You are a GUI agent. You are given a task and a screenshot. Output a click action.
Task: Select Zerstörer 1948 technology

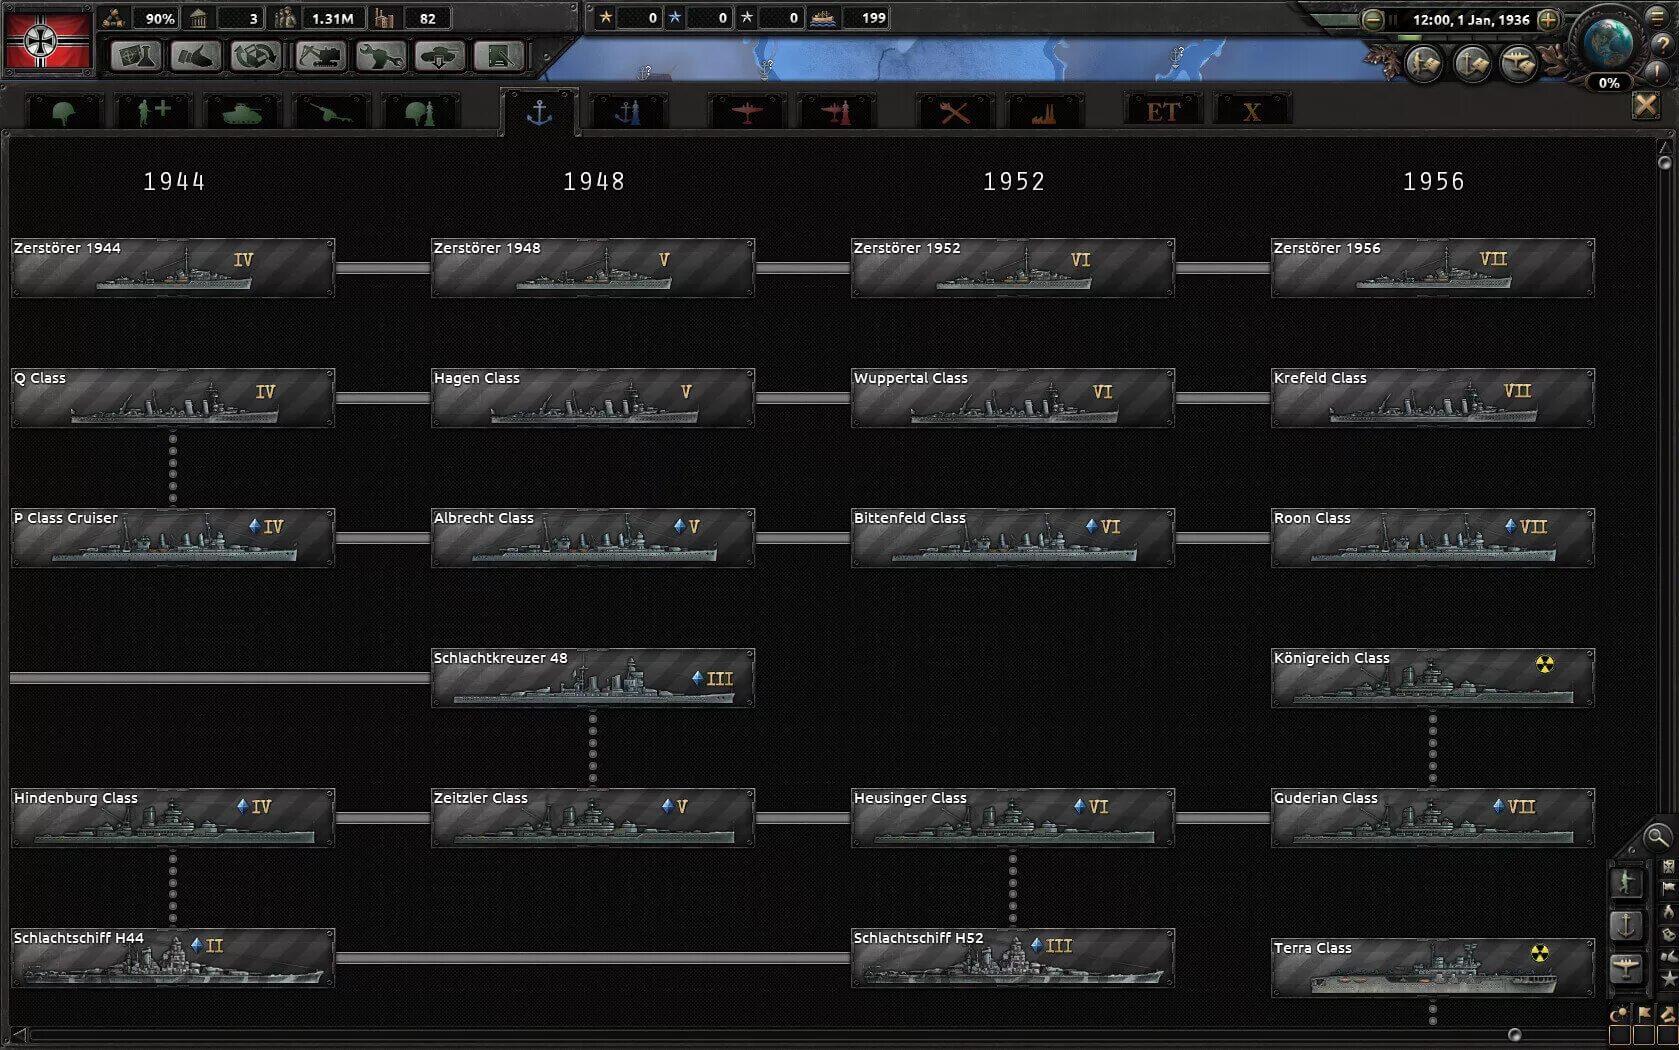[x=593, y=267]
